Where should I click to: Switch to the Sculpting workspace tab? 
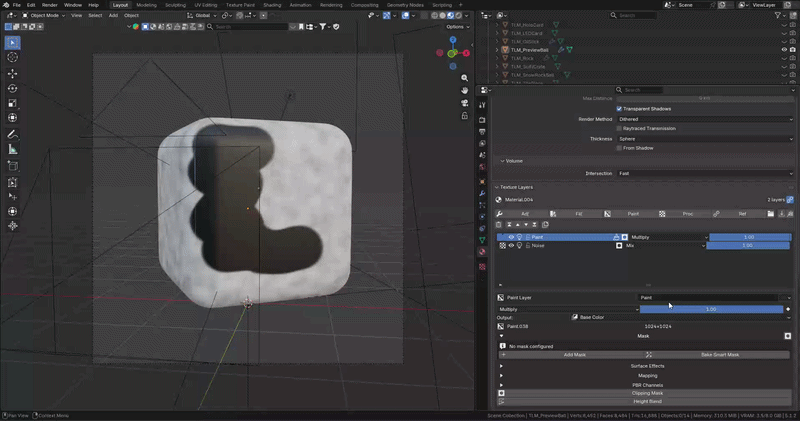coord(175,5)
